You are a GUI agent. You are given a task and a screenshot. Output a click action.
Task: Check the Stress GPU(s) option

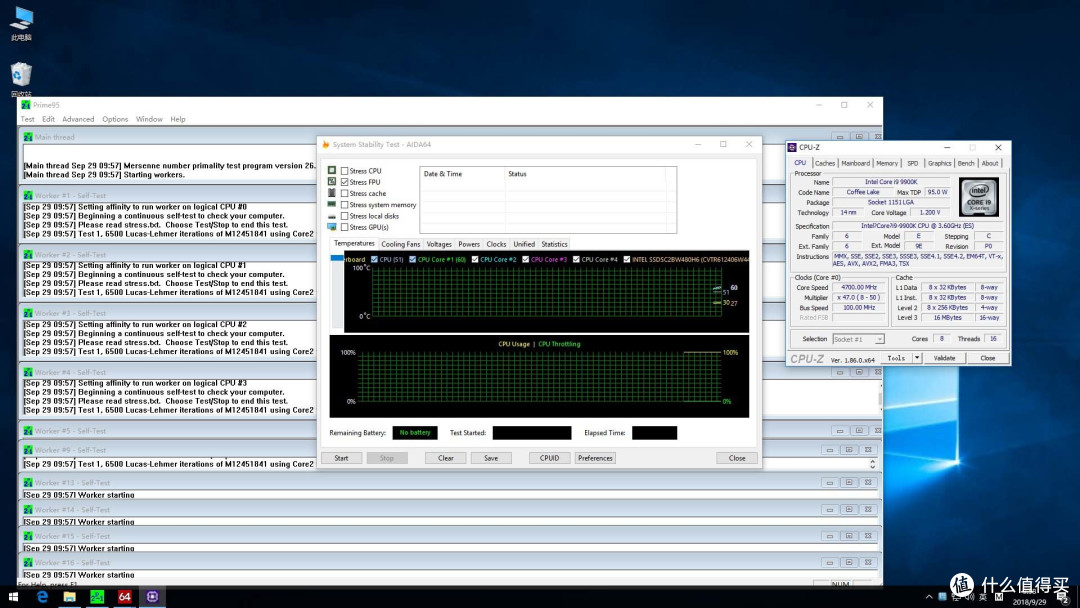(344, 227)
